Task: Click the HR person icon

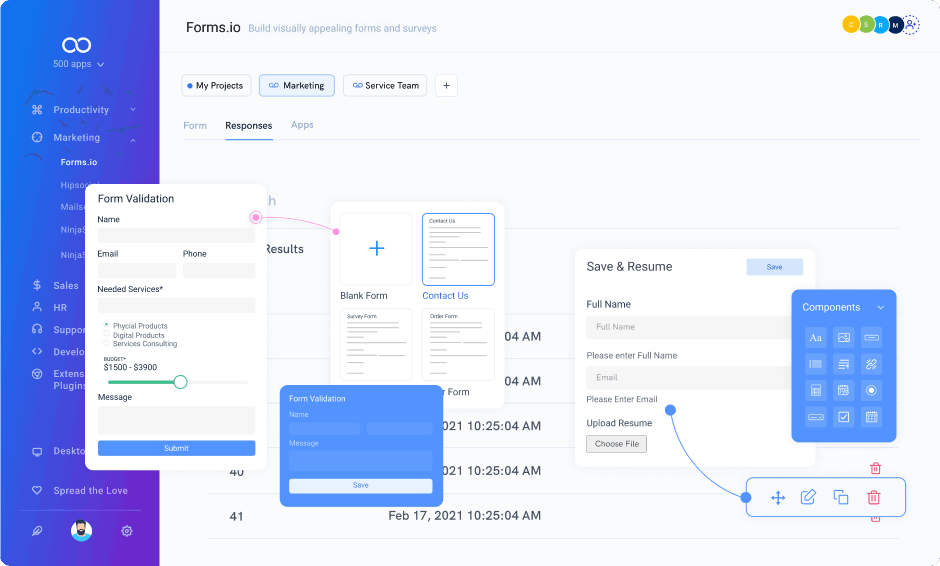Action: (x=37, y=307)
